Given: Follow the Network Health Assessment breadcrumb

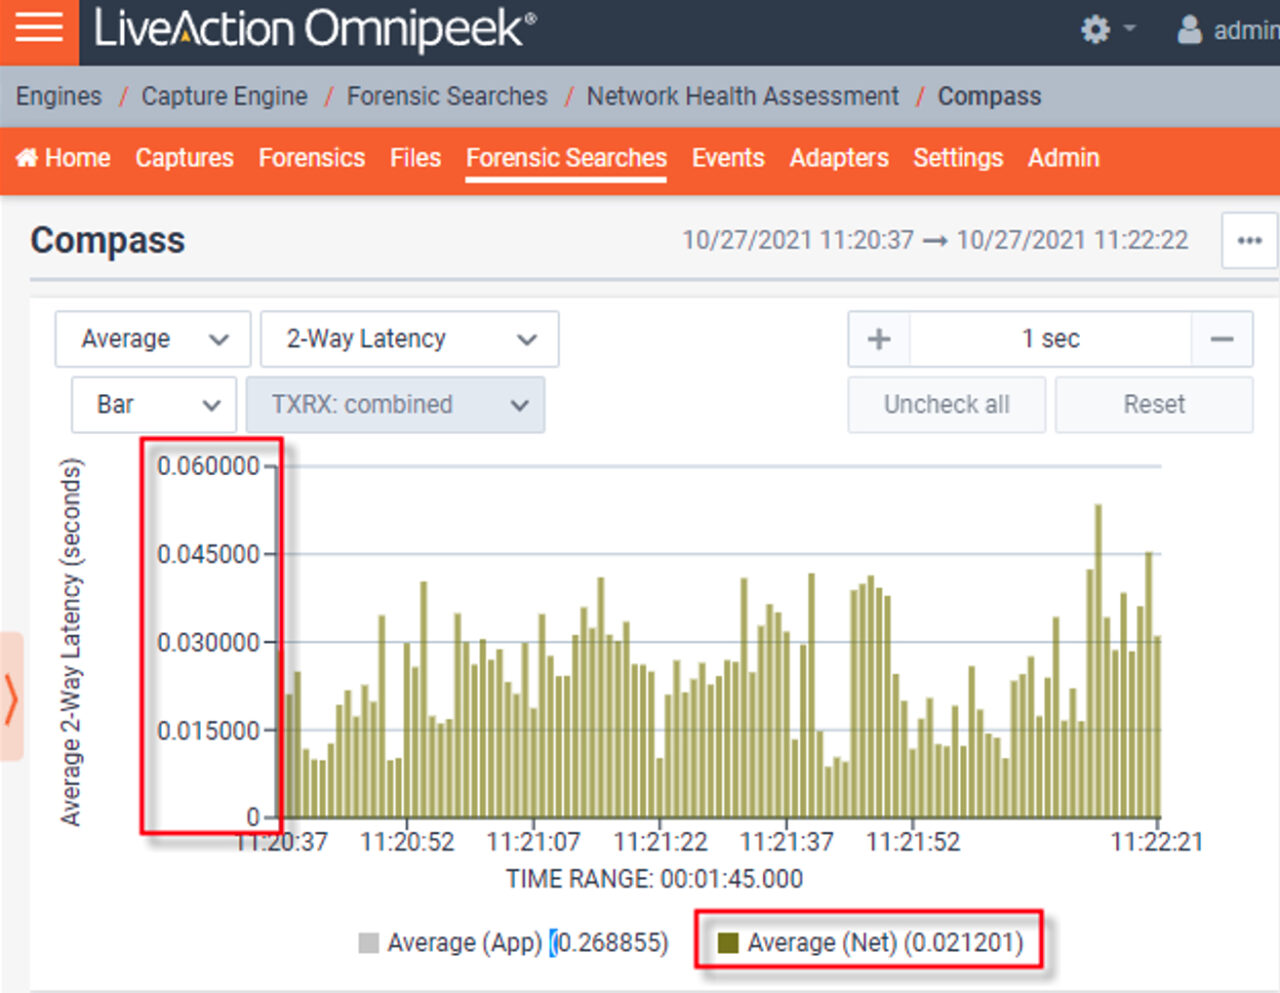Looking at the screenshot, I should [742, 96].
